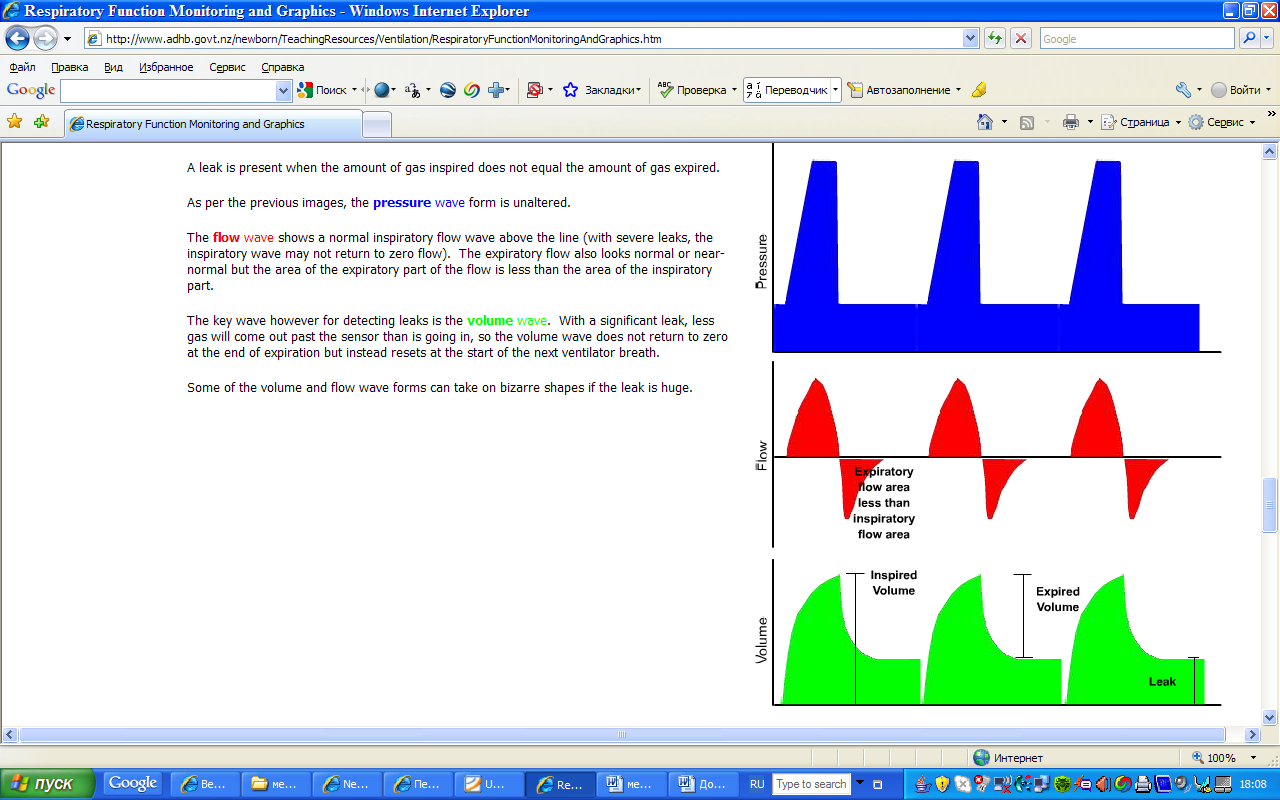
Task: Click the browser Back button
Action: tap(17, 39)
